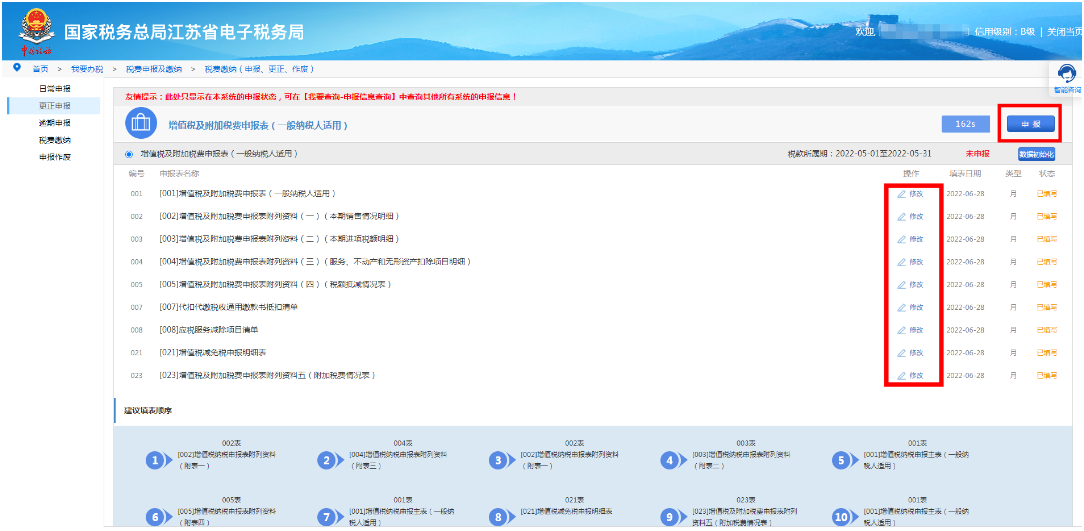The image size is (1084, 531).
Task: Click 关闭当页 at the top right
Action: click(1063, 32)
